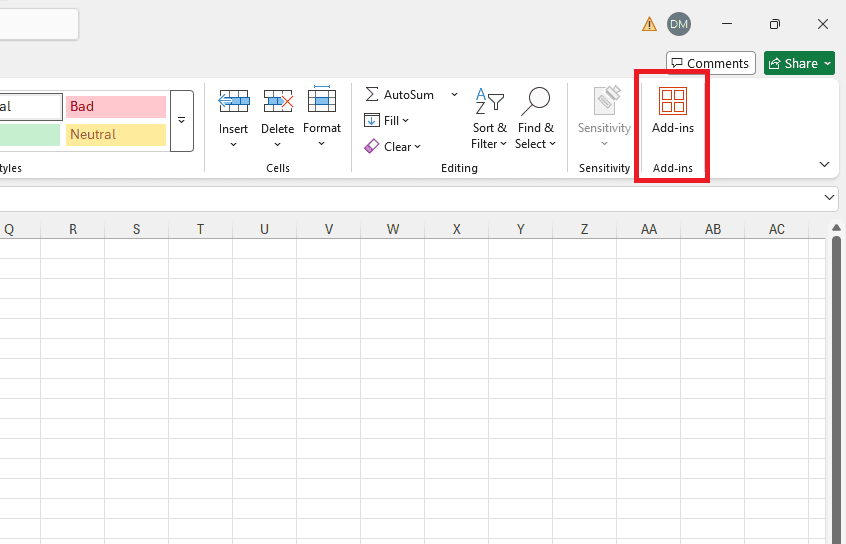Select column AB header

[713, 229]
